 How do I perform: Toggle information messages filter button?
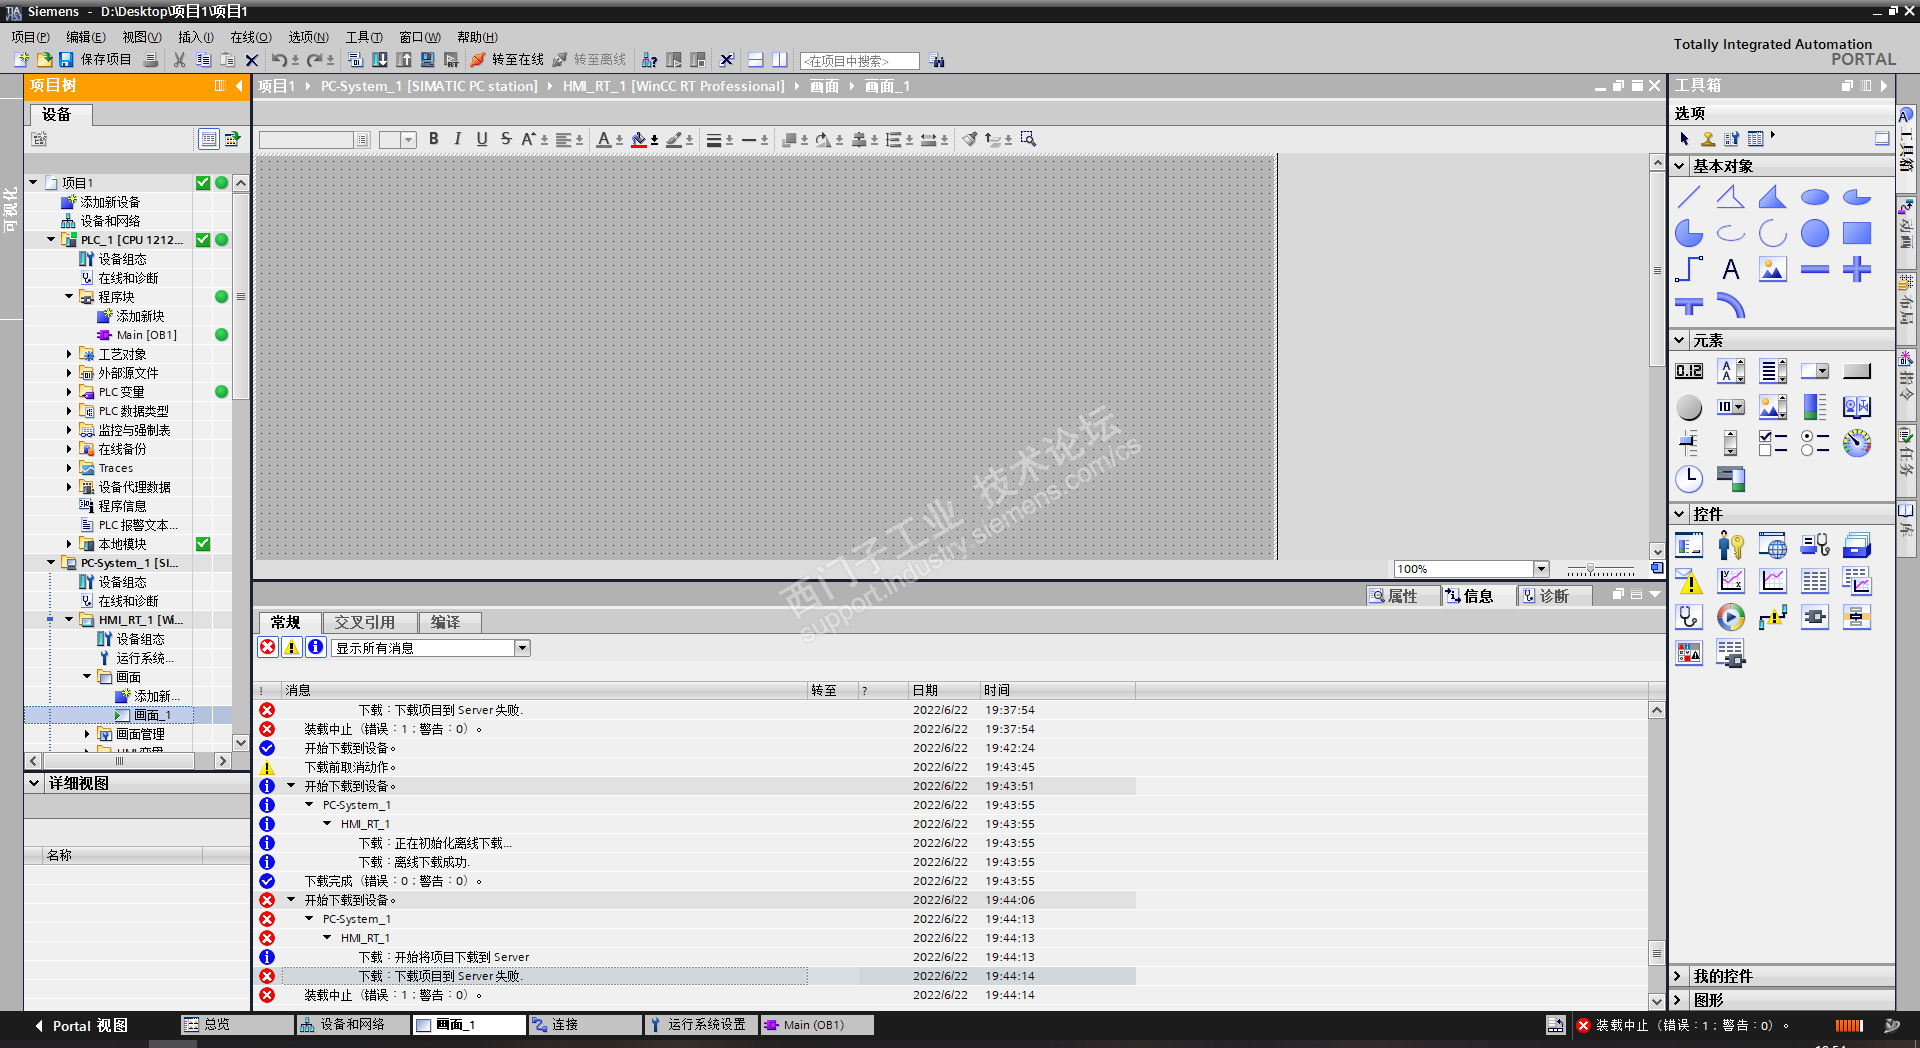pyautogui.click(x=316, y=647)
